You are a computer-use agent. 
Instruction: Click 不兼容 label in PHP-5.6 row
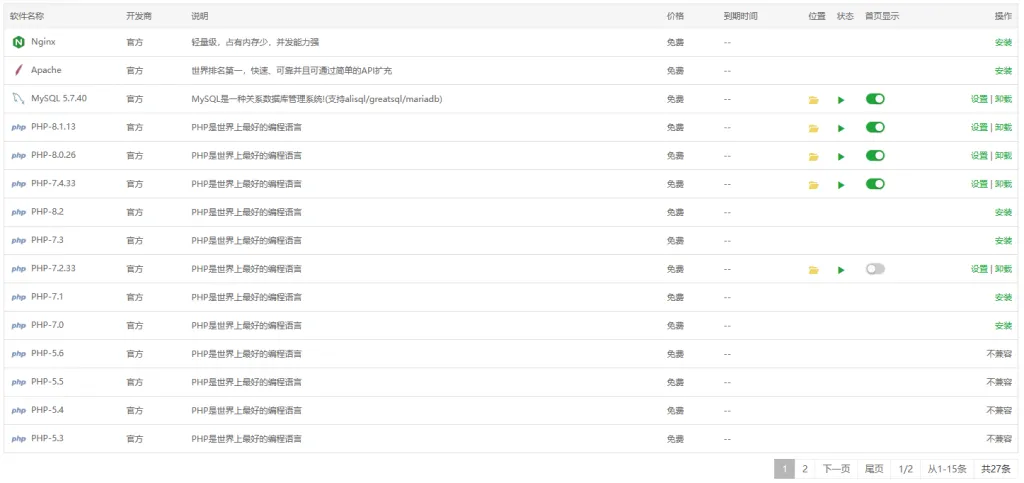point(999,354)
